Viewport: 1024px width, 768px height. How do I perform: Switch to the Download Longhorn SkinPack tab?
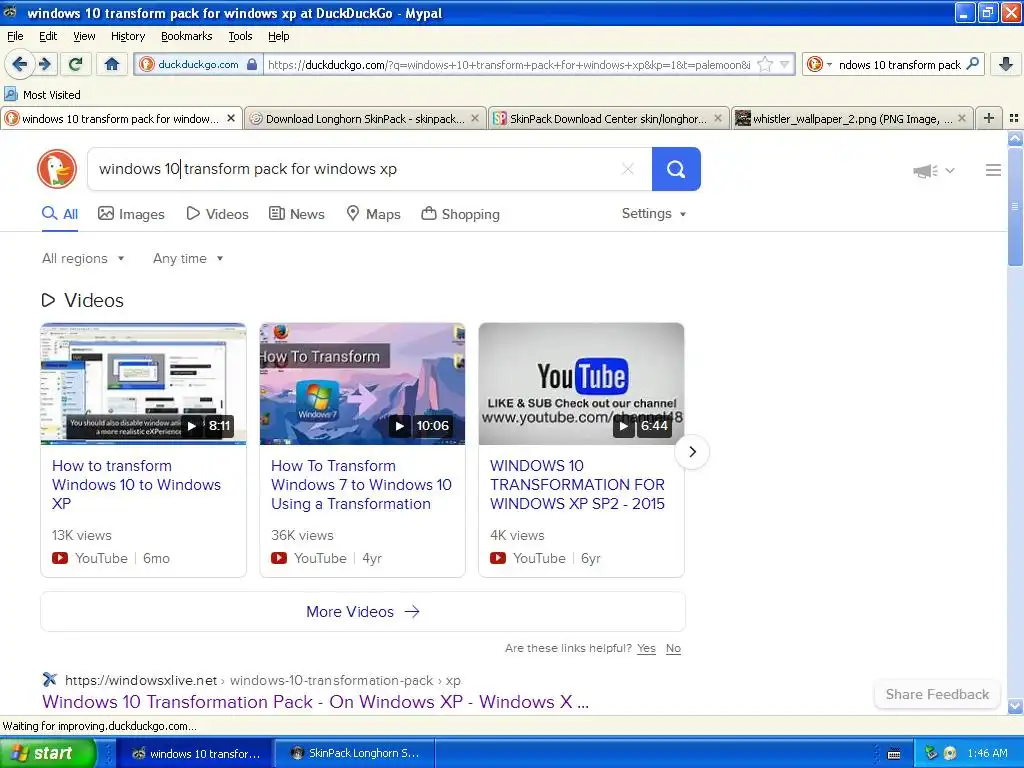[365, 118]
